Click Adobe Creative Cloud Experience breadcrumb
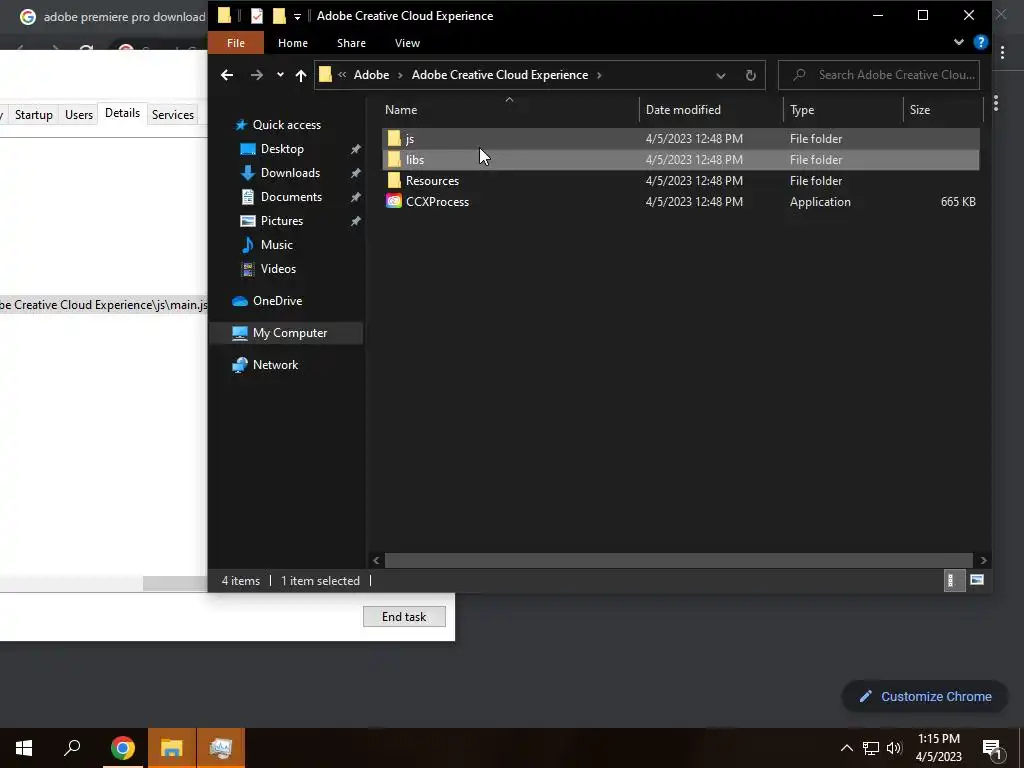This screenshot has width=1024, height=768. (500, 75)
